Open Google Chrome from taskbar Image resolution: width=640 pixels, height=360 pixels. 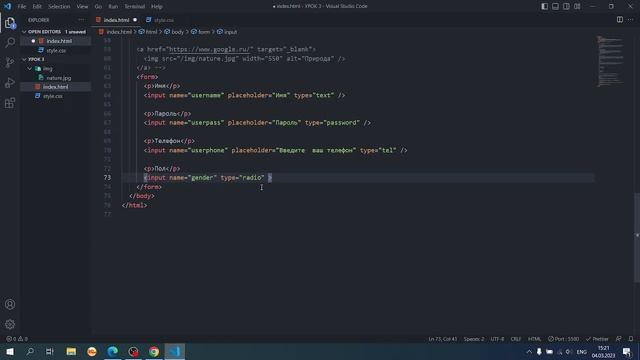pos(154,351)
